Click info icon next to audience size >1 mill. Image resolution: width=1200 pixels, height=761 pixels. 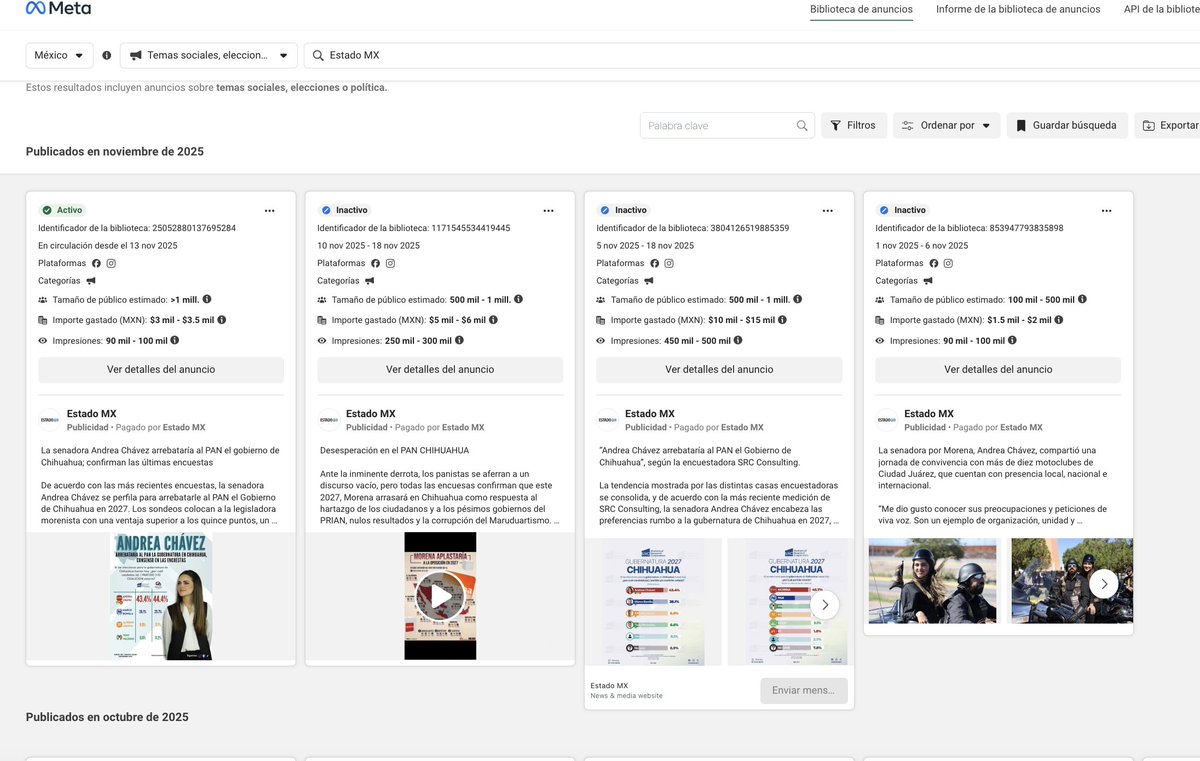coord(207,299)
